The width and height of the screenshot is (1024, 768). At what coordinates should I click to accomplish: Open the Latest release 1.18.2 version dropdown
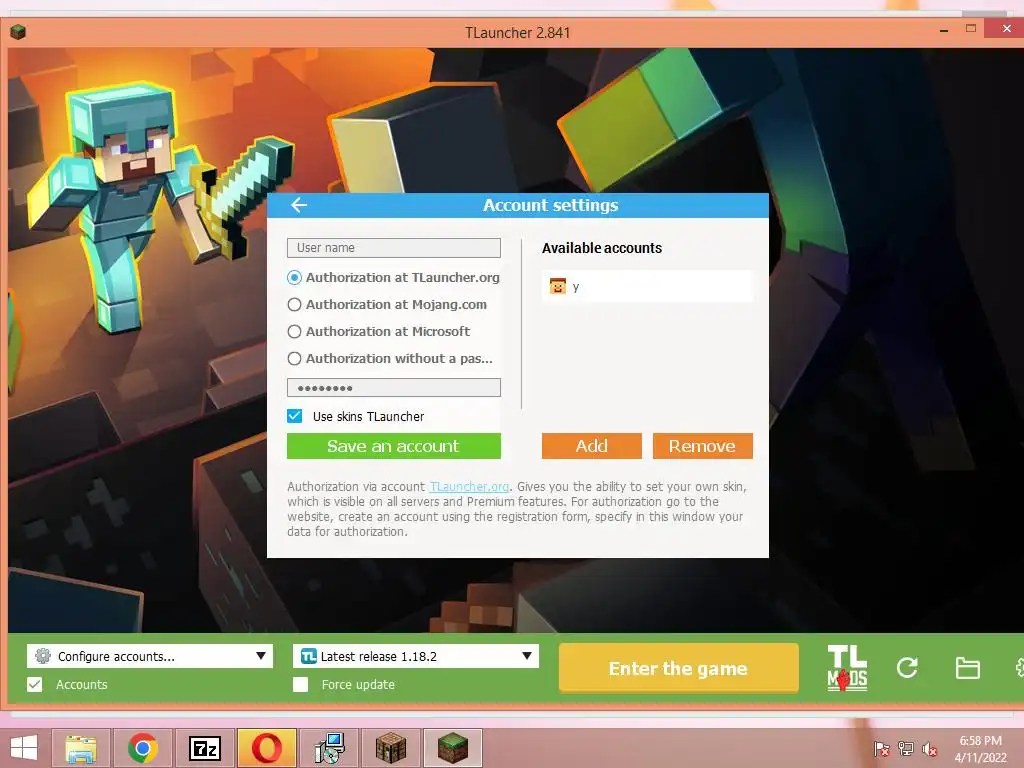(416, 656)
